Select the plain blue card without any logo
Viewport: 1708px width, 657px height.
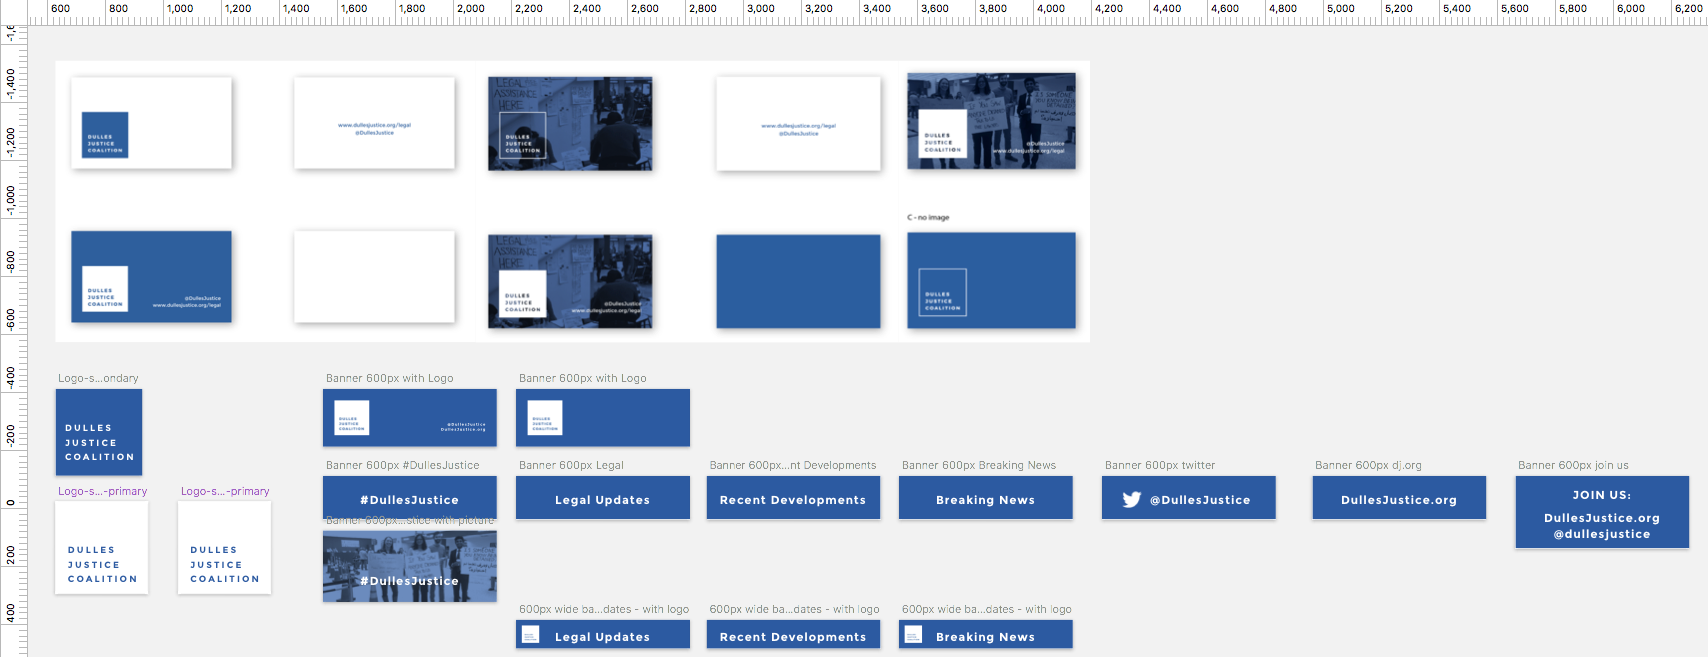coord(798,281)
